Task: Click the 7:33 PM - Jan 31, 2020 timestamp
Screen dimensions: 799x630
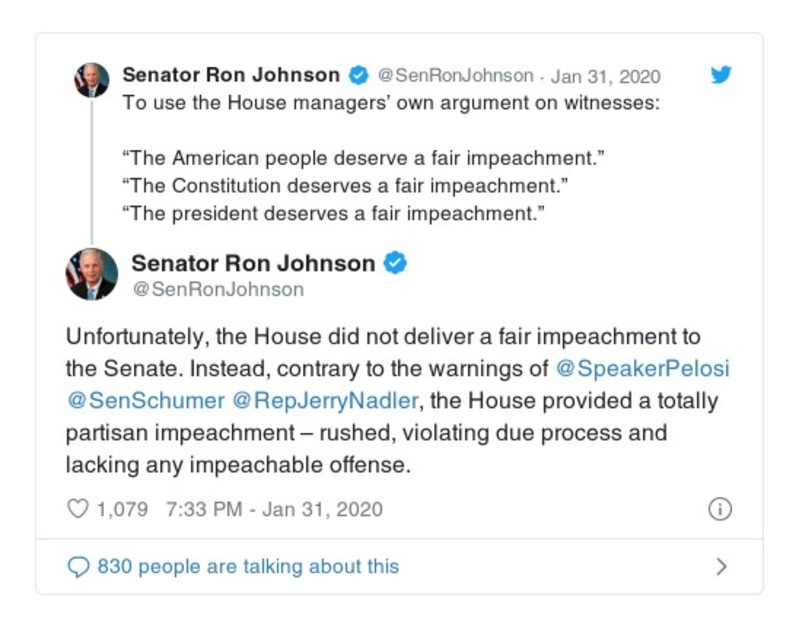Action: (274, 509)
